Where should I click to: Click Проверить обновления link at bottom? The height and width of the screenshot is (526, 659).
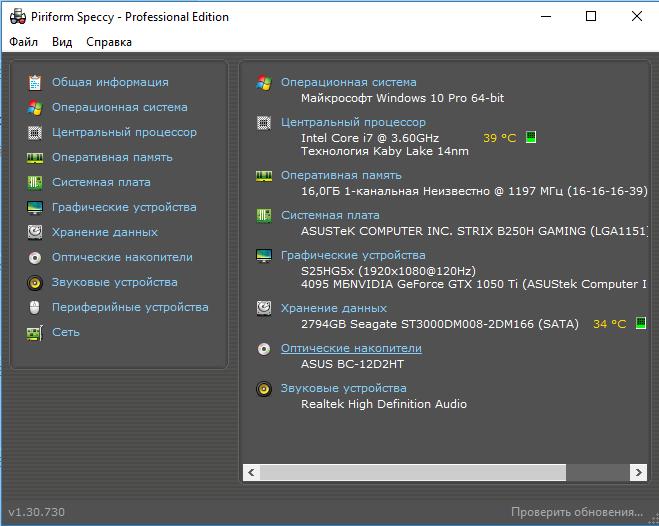click(x=577, y=512)
